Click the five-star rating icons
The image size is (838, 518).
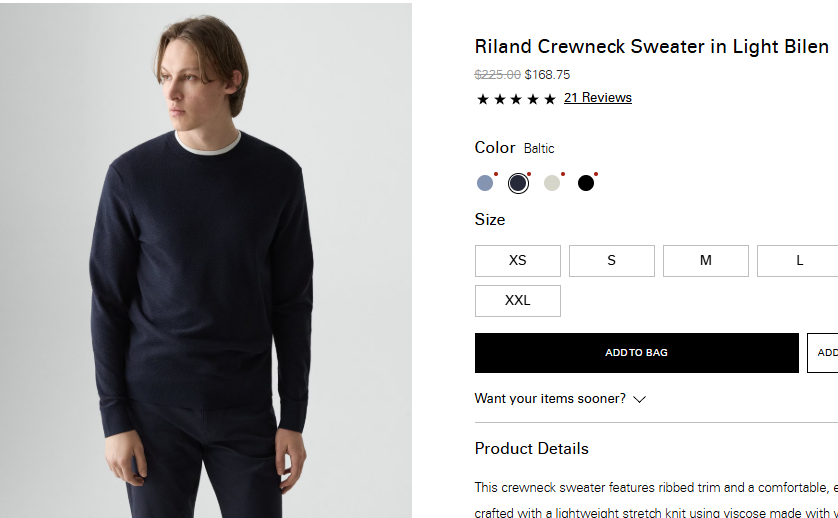click(516, 99)
